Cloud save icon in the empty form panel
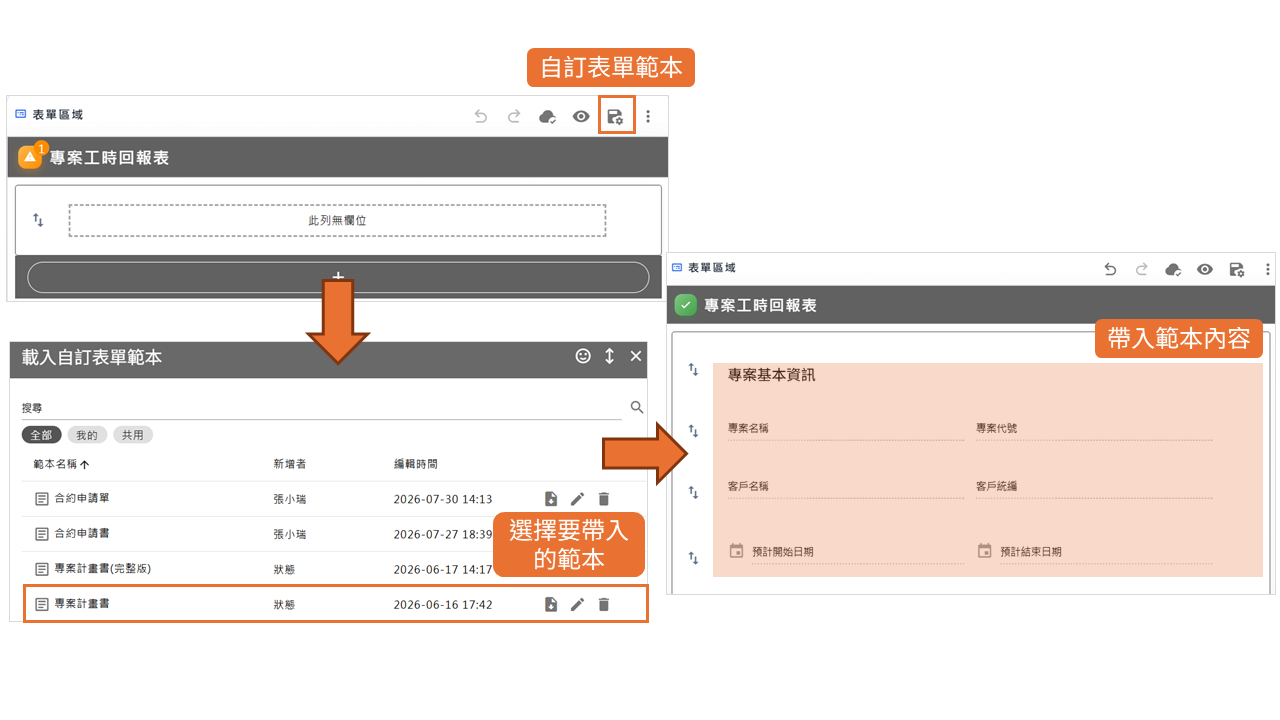The image size is (1280, 720). 548,116
